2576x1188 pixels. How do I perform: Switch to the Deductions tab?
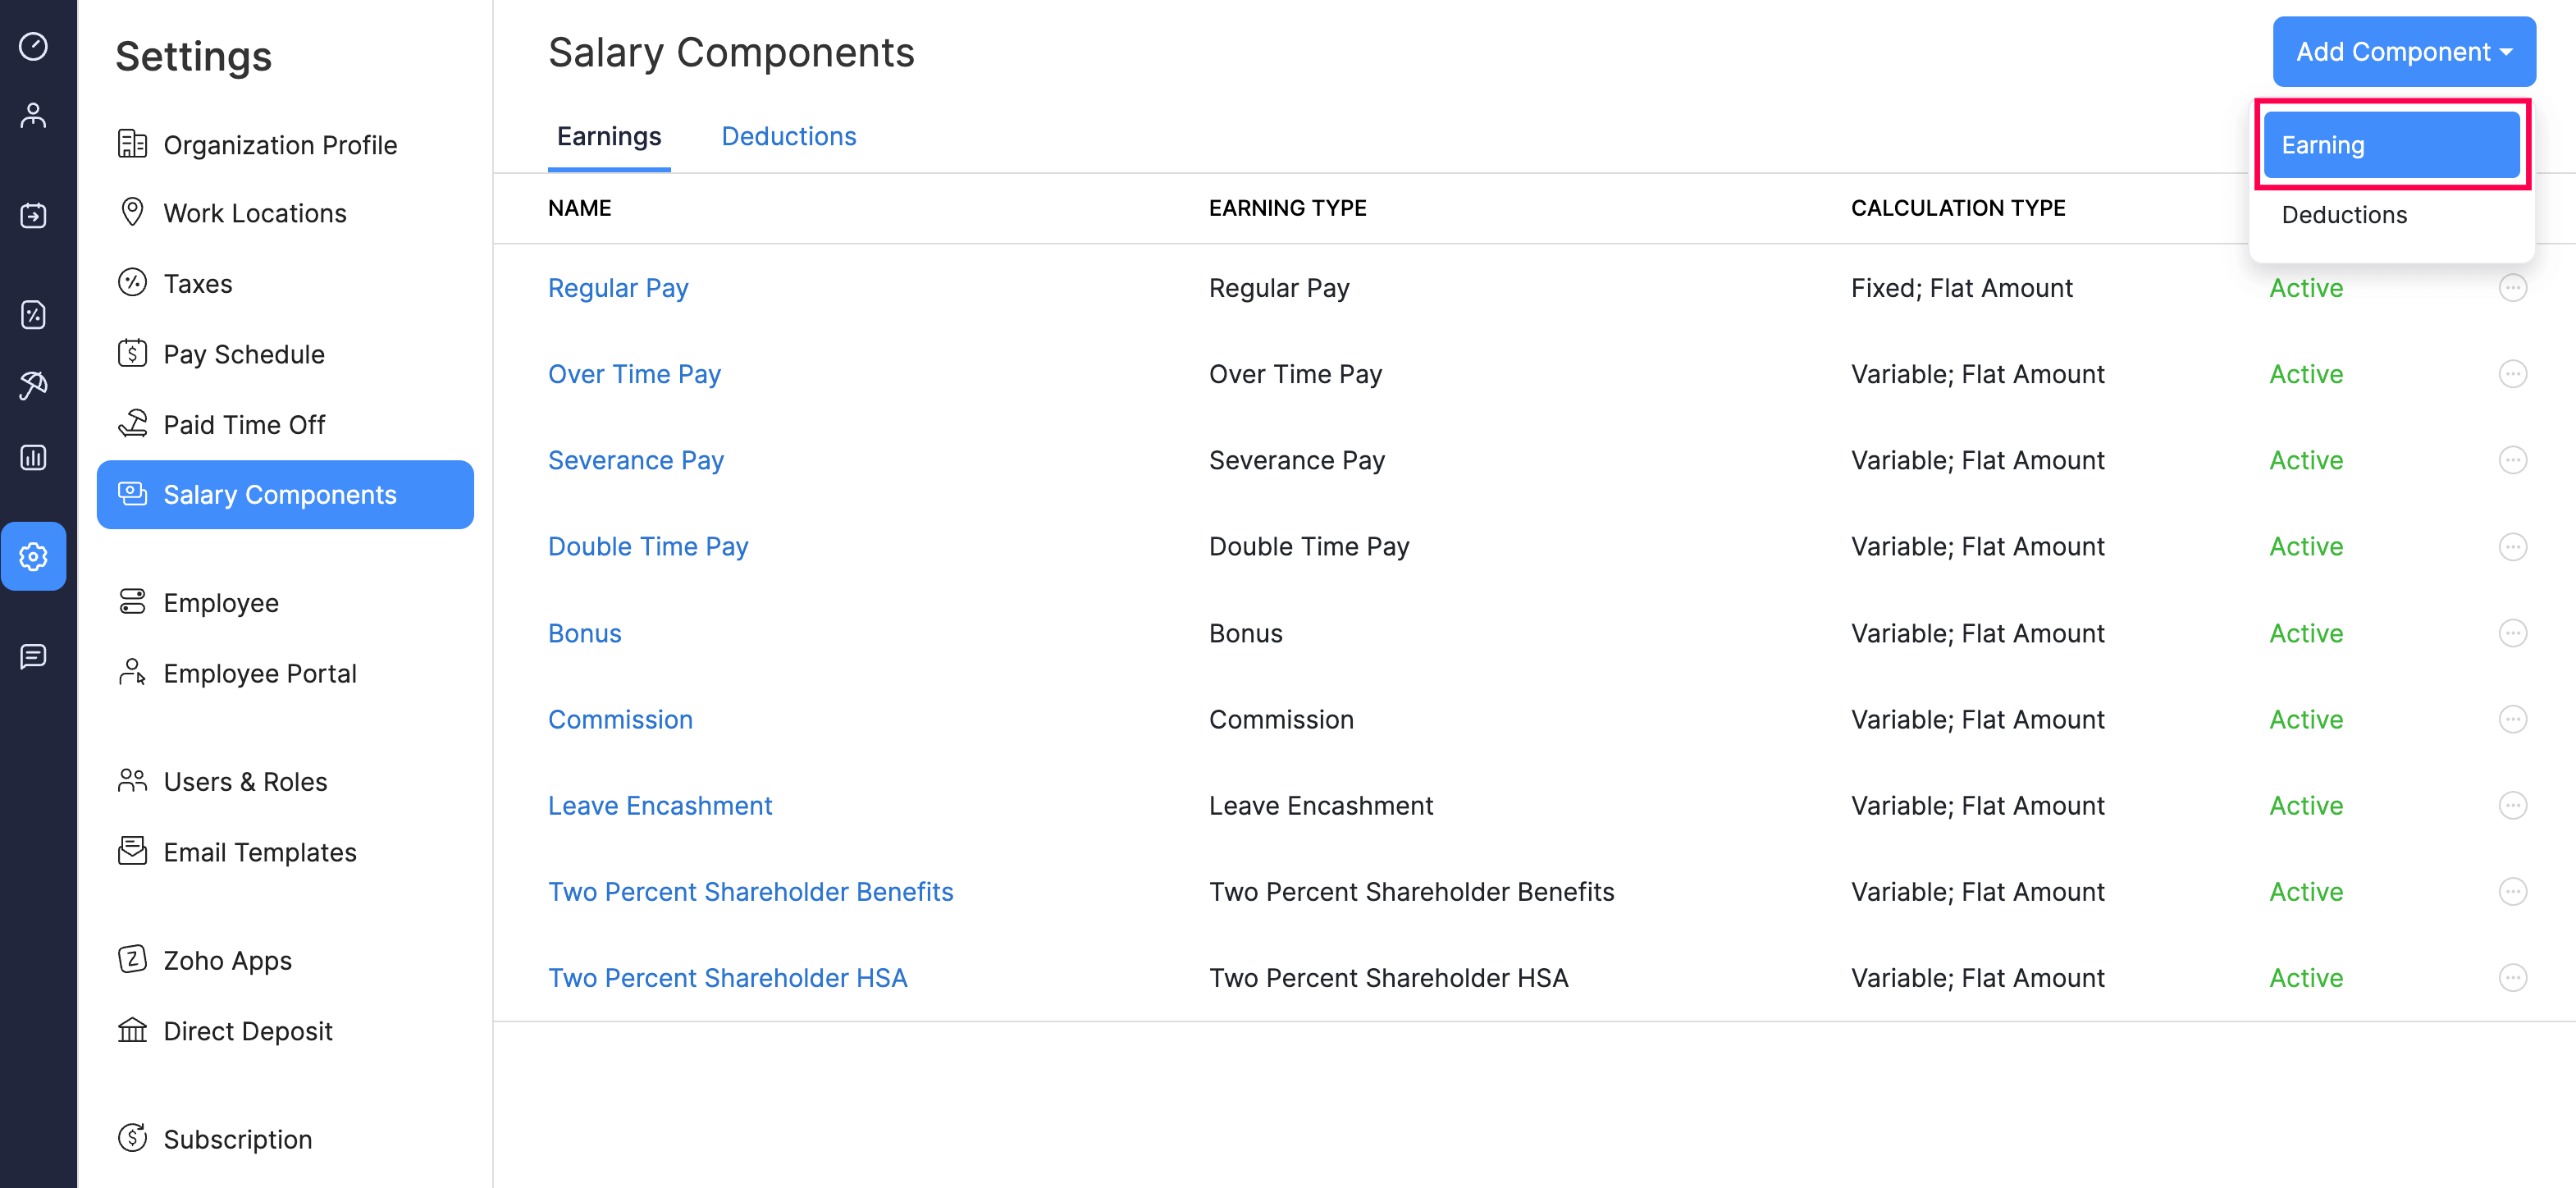tap(788, 136)
